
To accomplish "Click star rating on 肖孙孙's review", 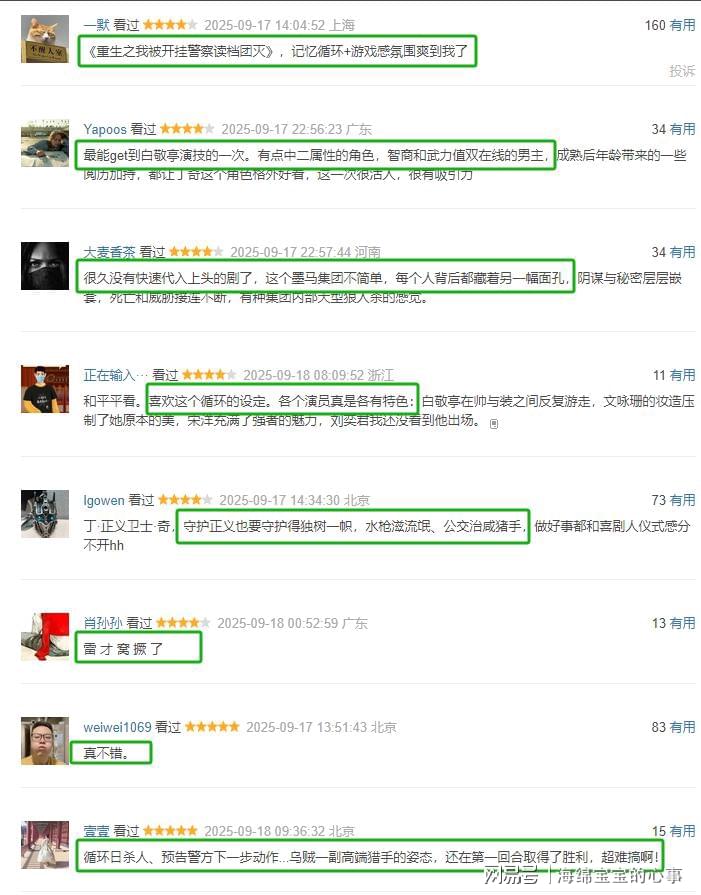I will click(x=183, y=623).
